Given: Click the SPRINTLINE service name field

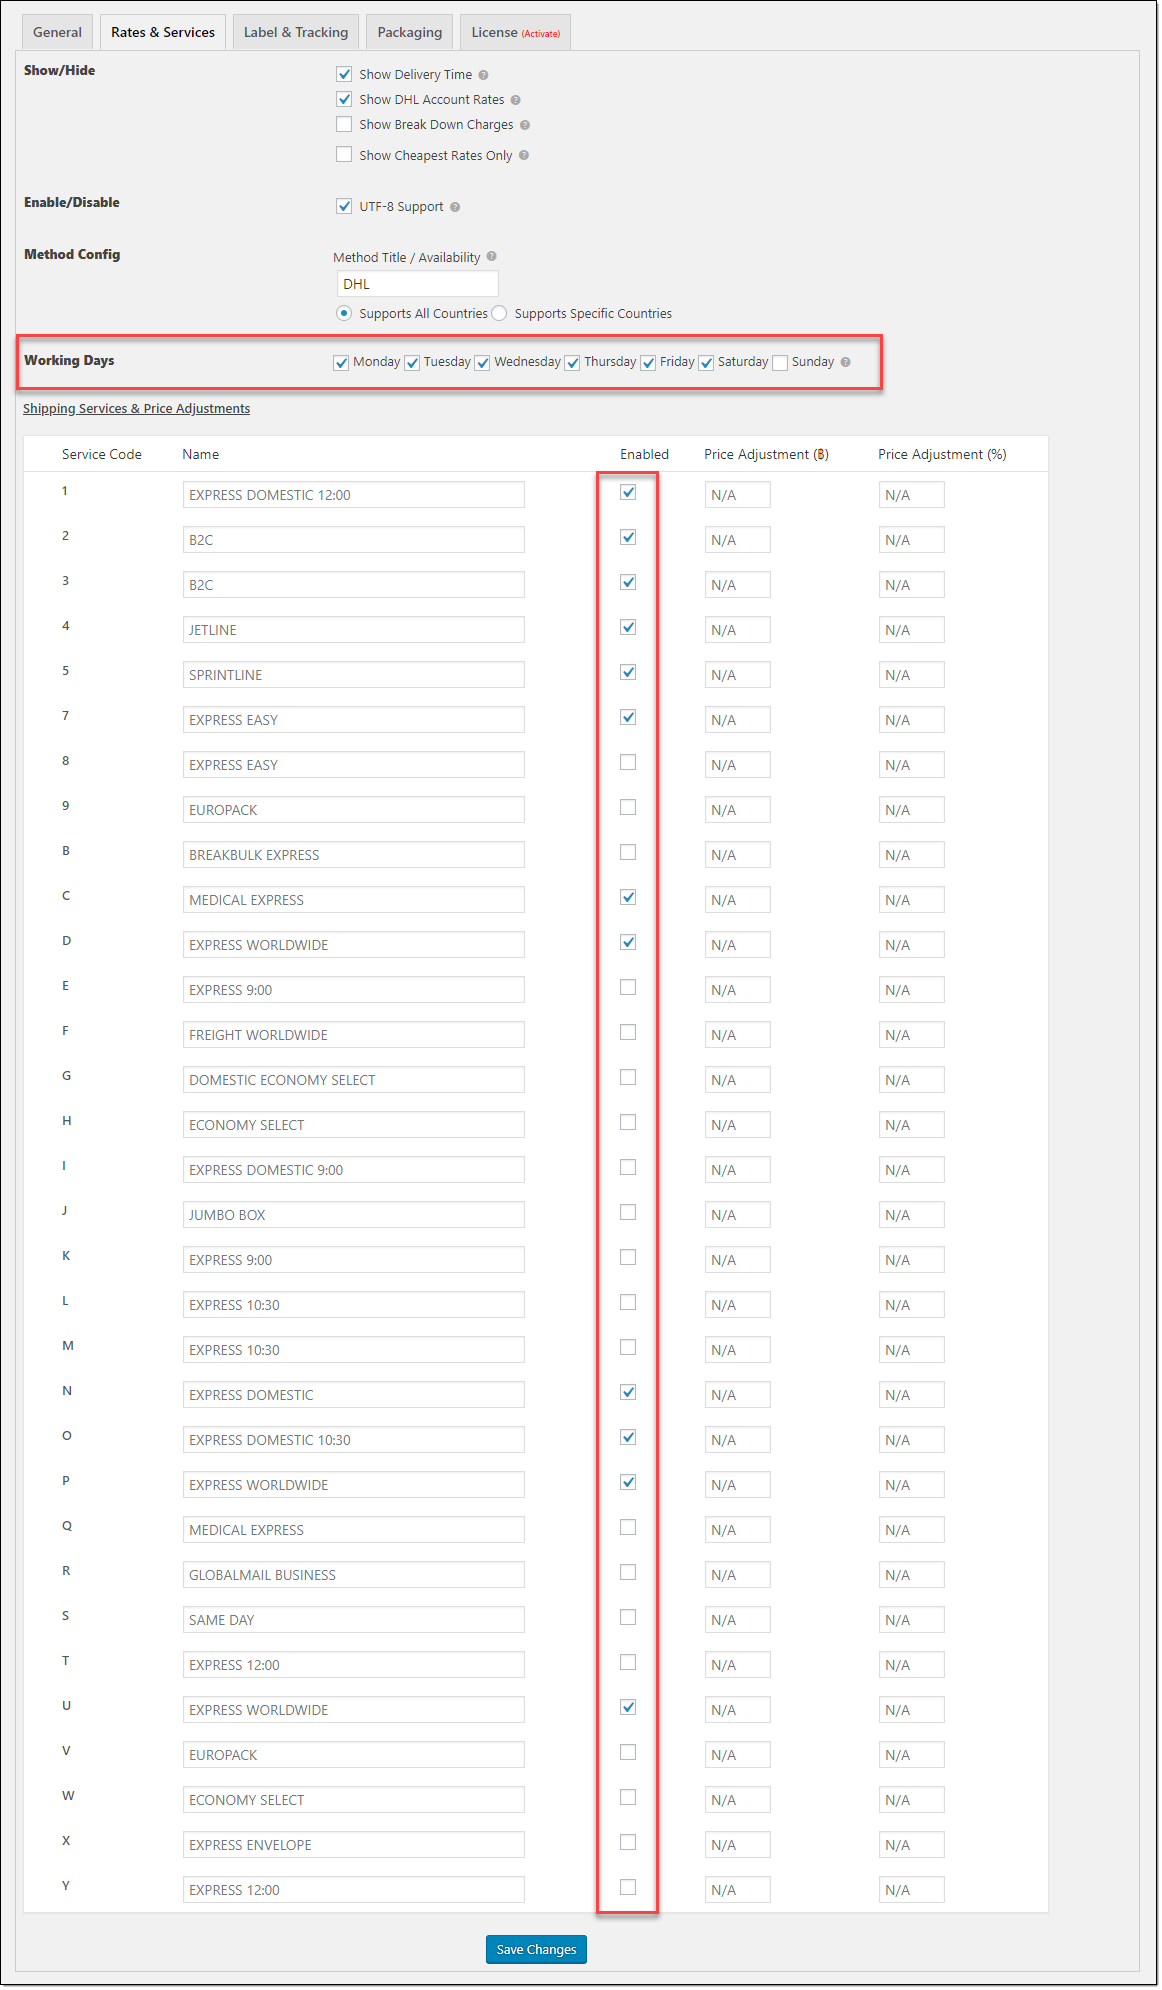Looking at the screenshot, I should pos(353,675).
